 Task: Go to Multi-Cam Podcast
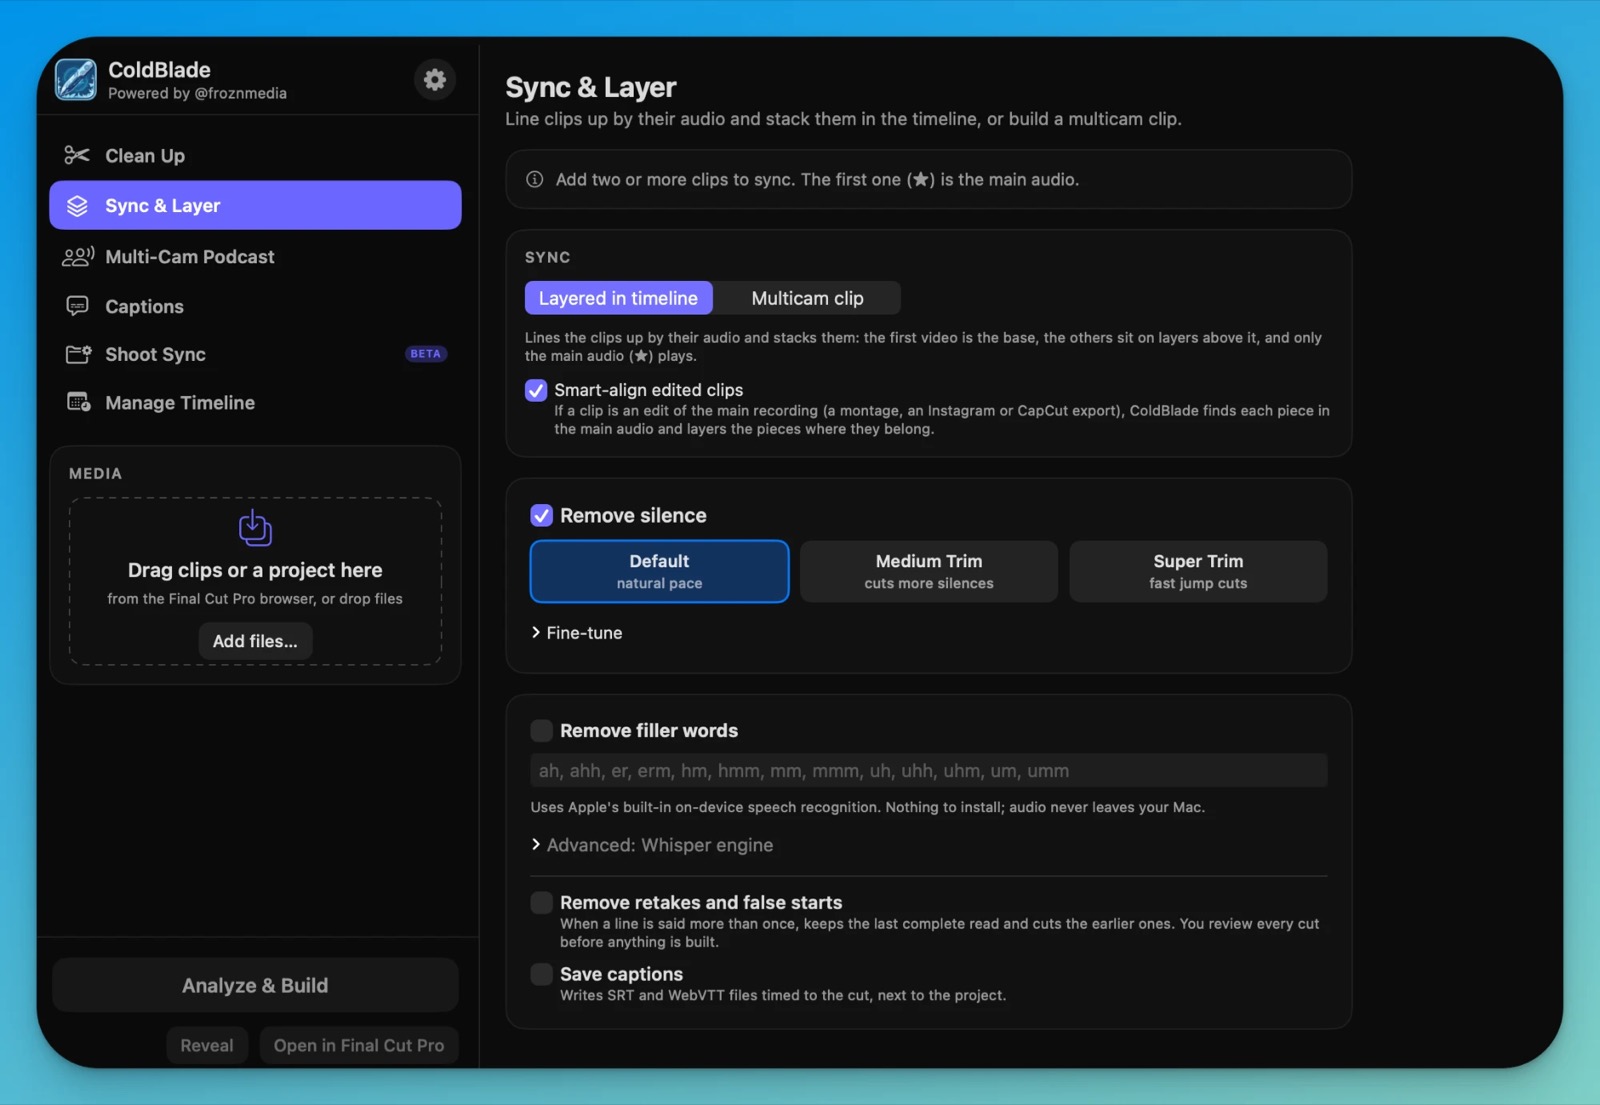click(x=255, y=257)
